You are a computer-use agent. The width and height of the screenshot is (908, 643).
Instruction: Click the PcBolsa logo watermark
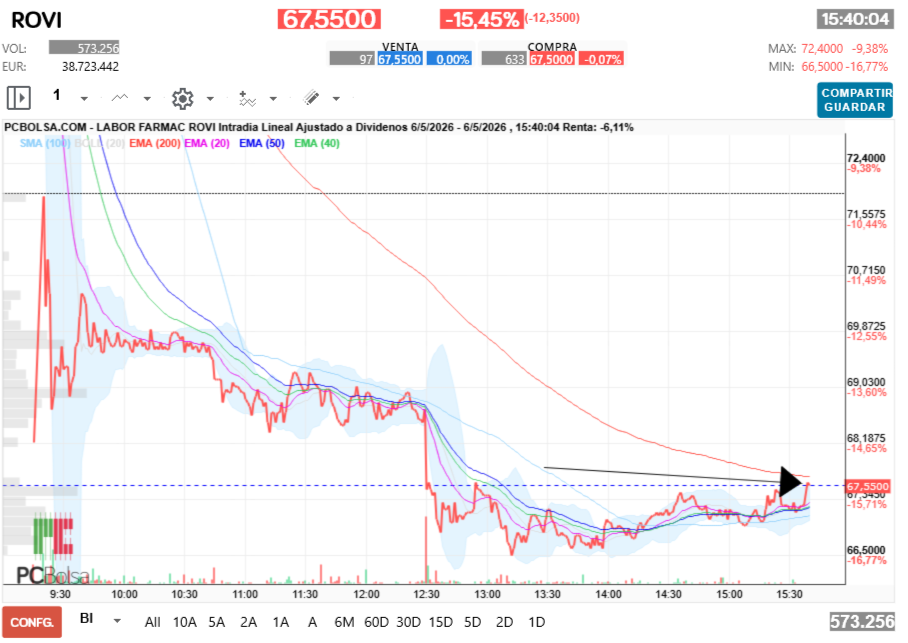(53, 549)
